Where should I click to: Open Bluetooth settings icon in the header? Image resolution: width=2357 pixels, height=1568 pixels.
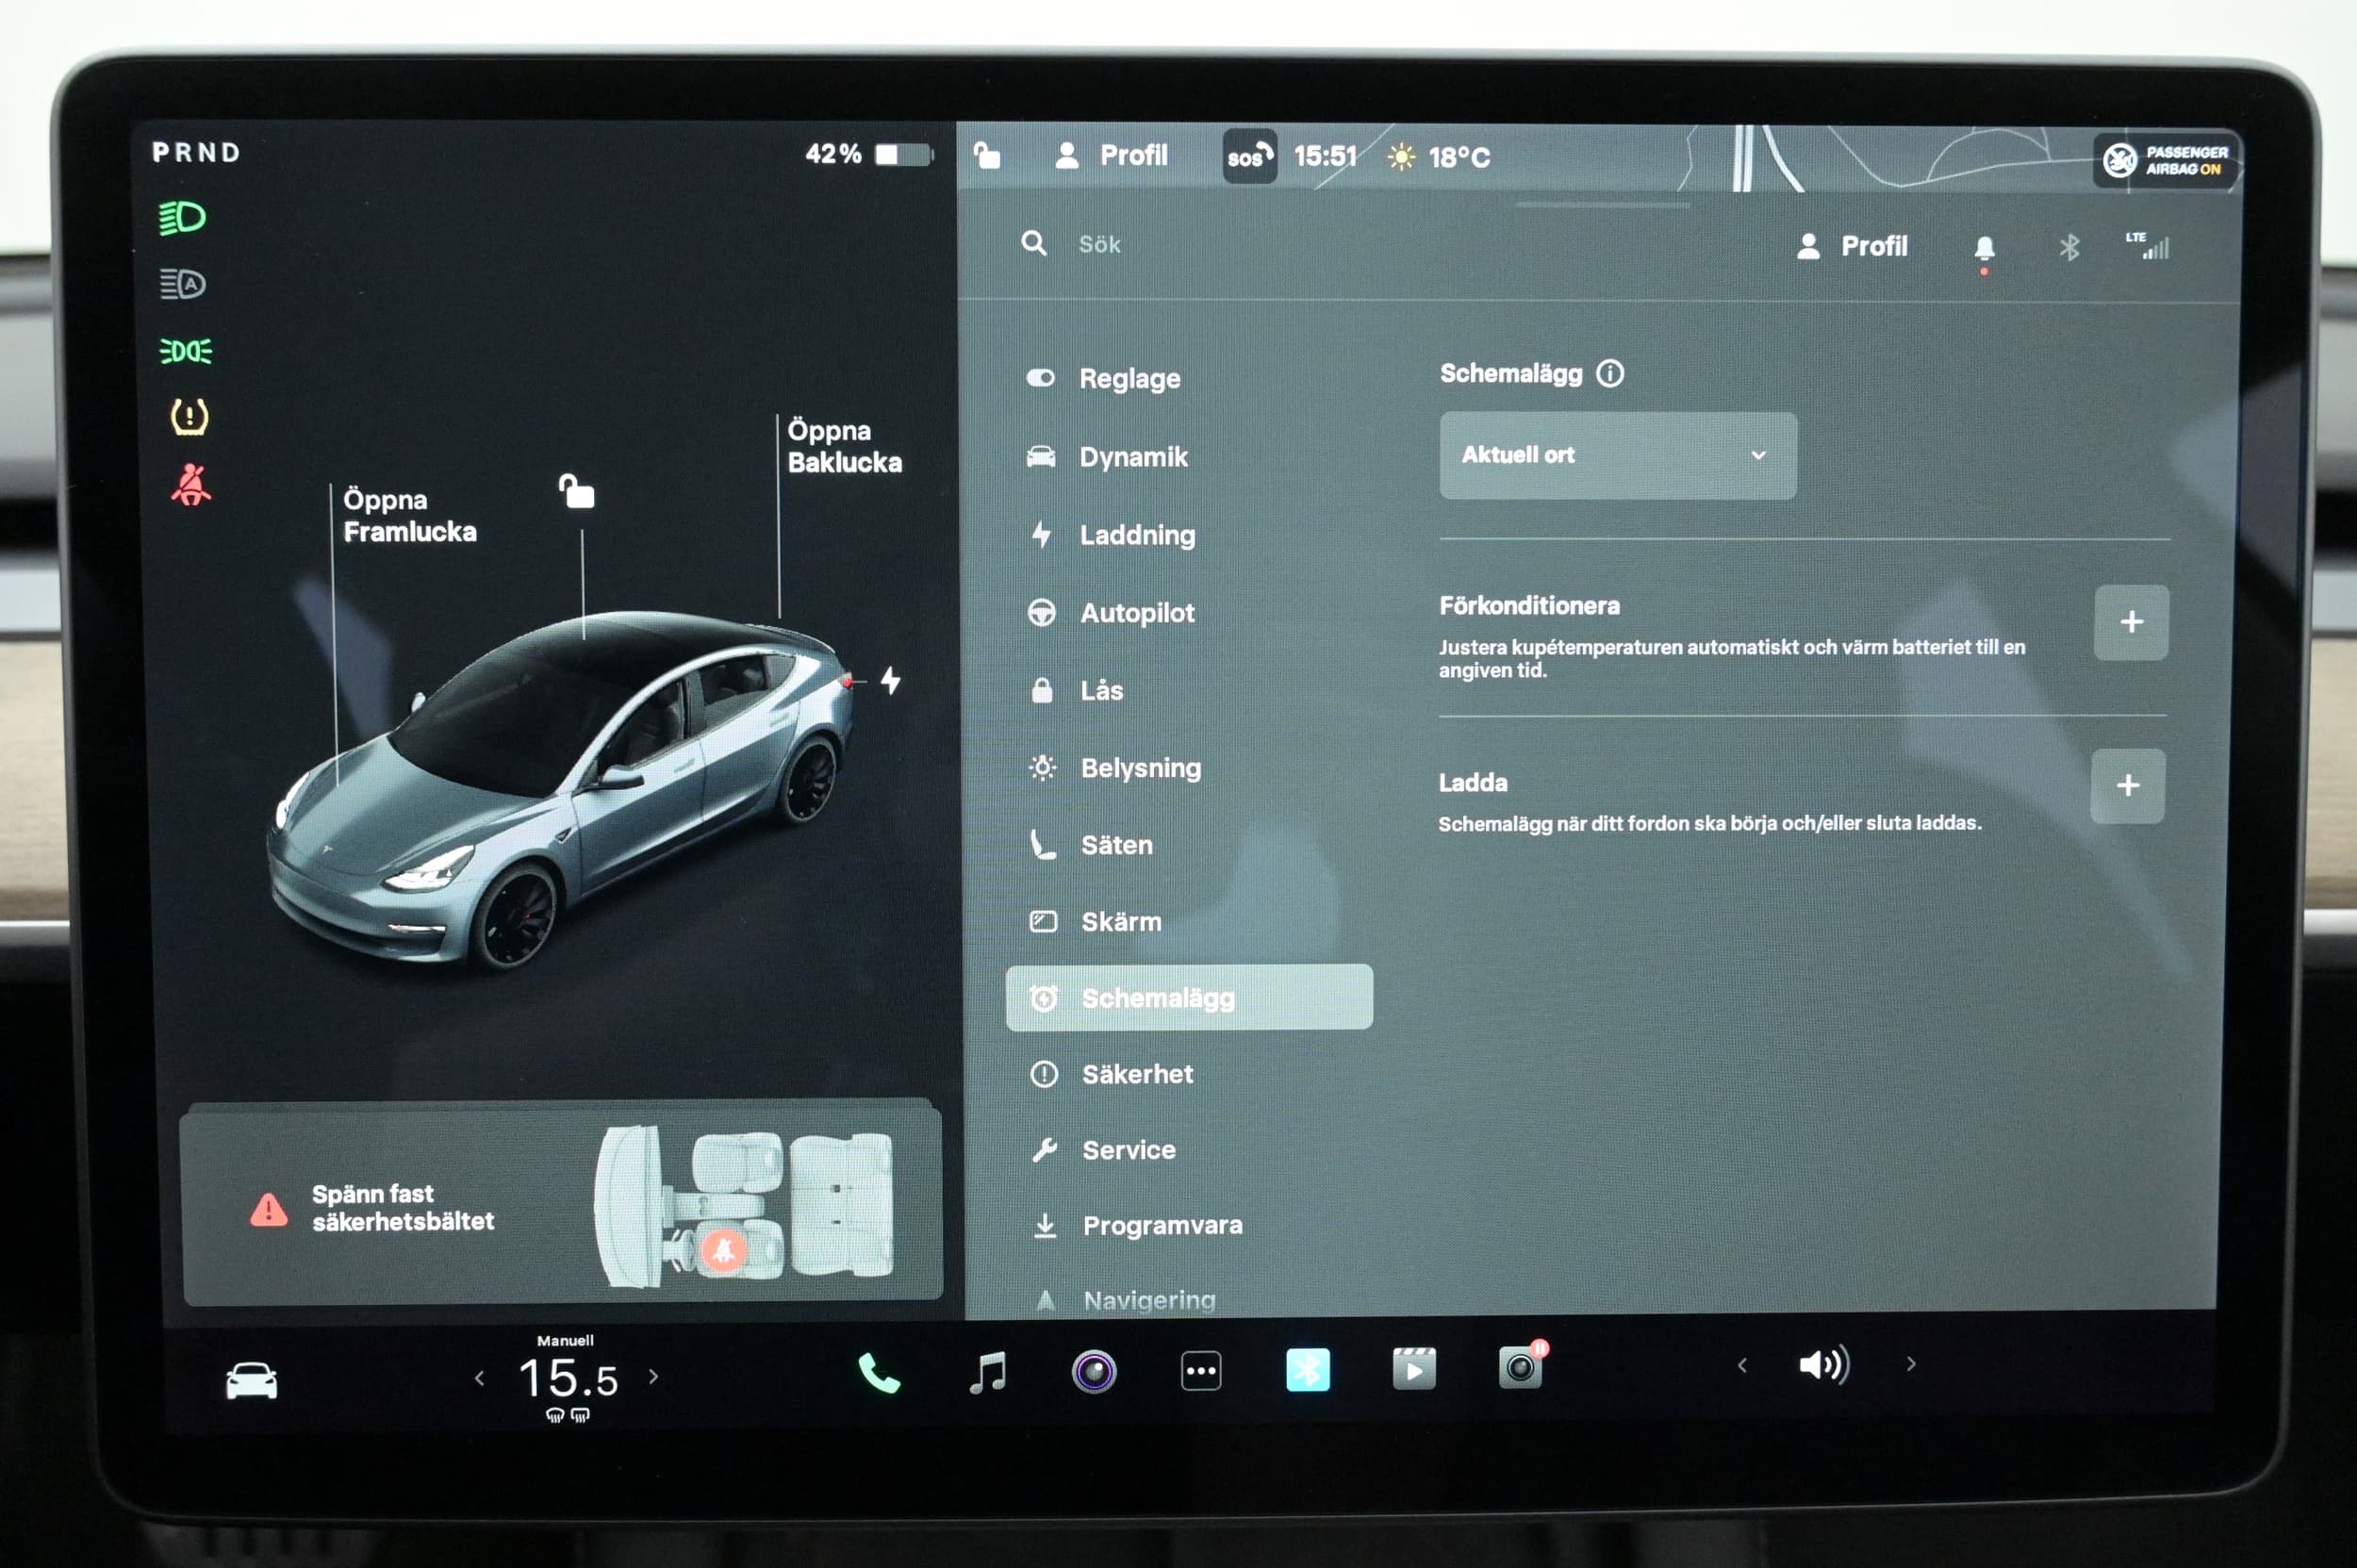2069,247
